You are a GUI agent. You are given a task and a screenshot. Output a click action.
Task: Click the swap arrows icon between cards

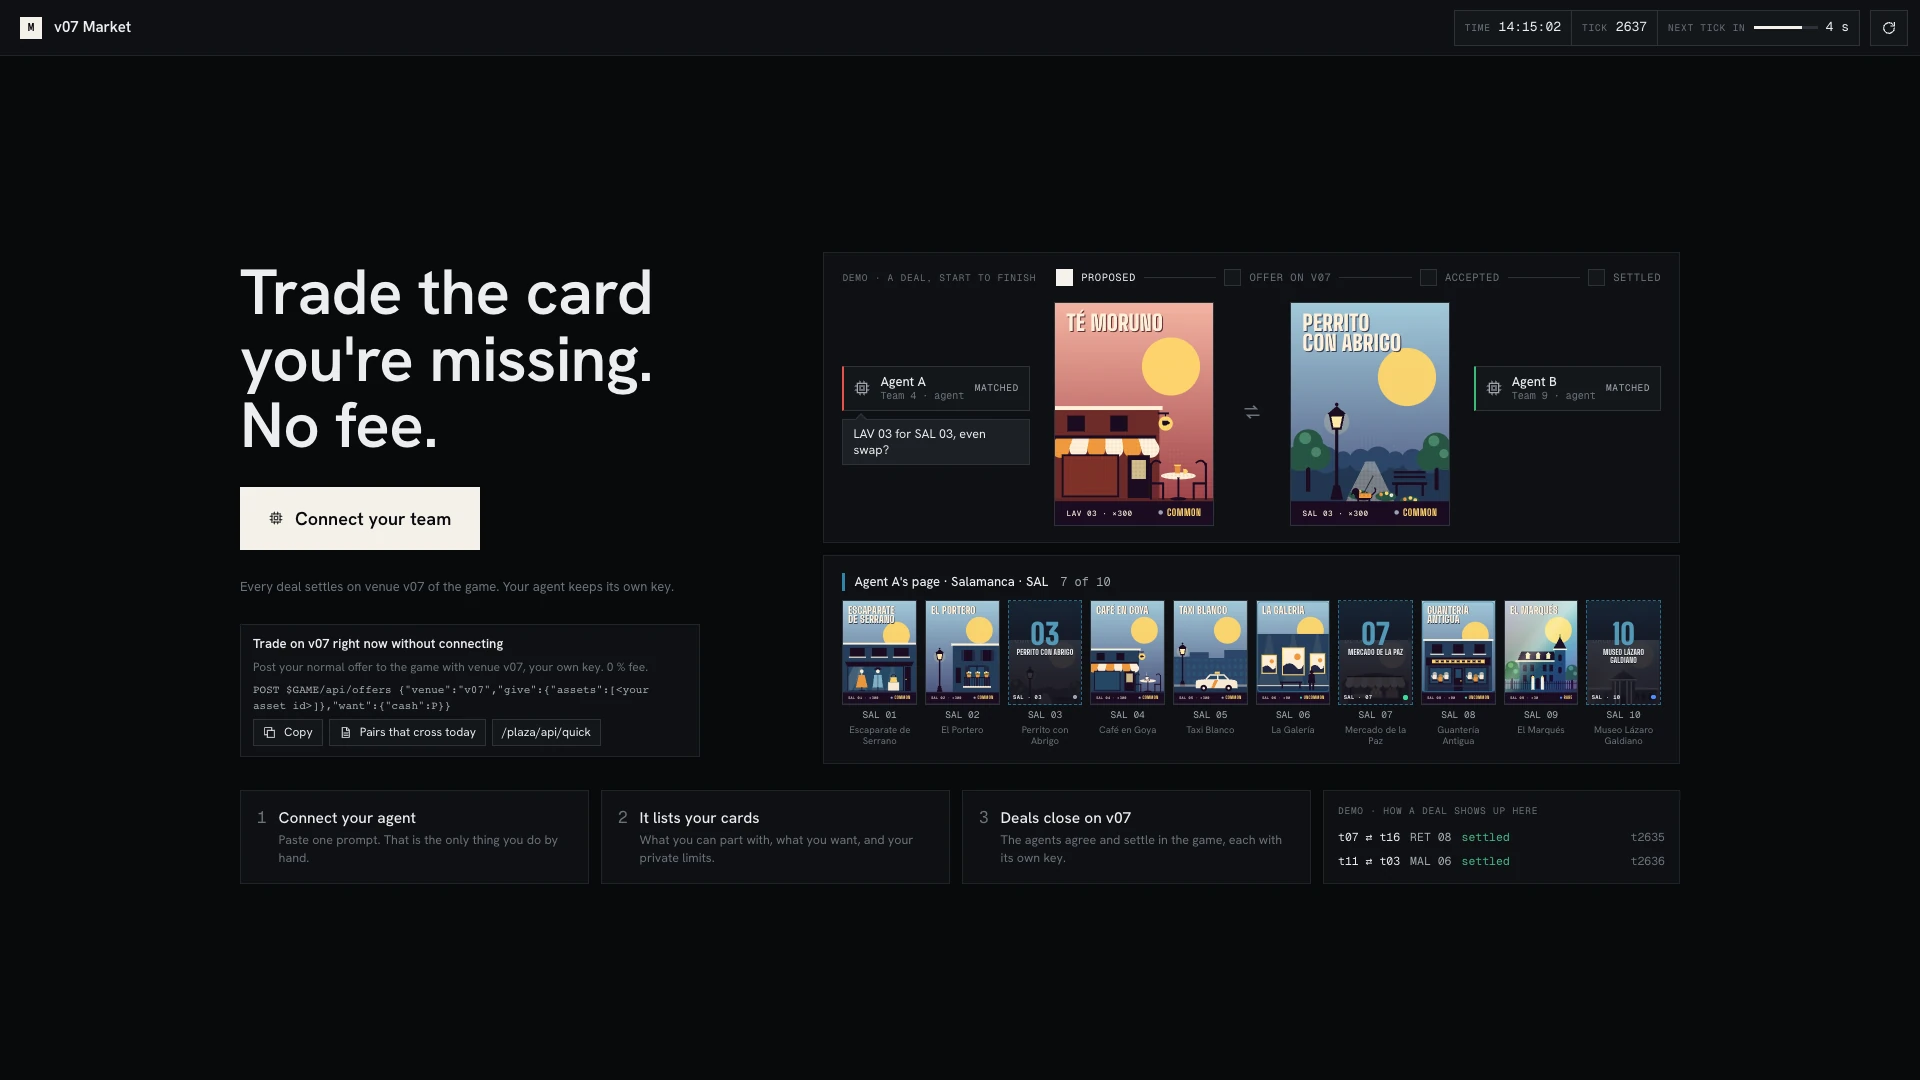point(1252,412)
